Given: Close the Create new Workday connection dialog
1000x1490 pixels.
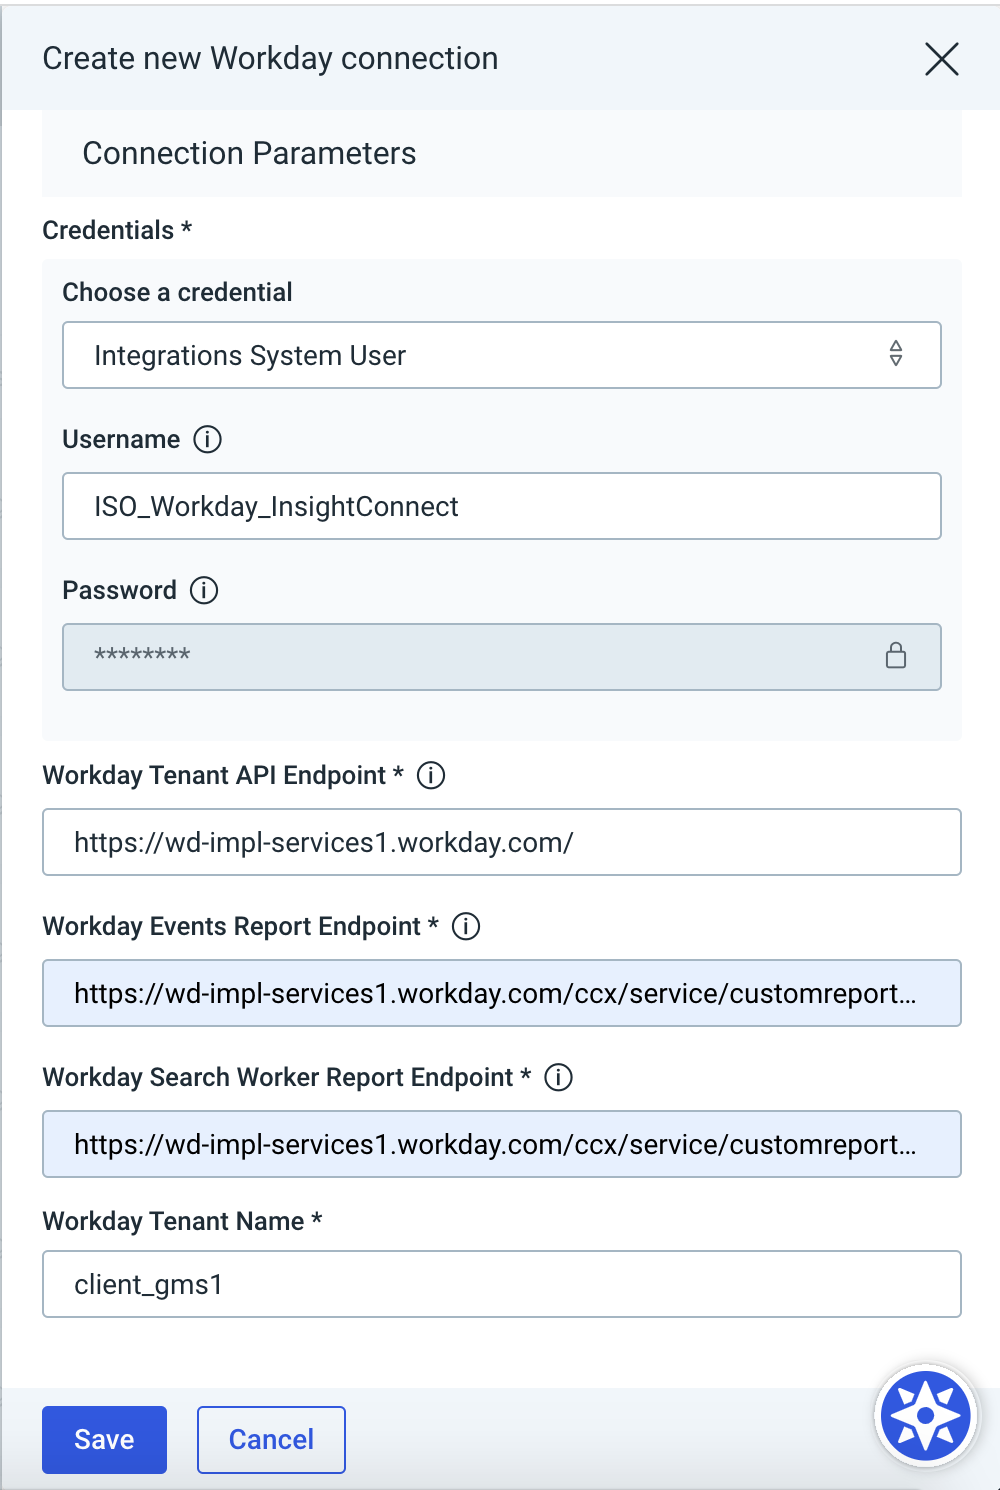Looking at the screenshot, I should pyautogui.click(x=941, y=59).
